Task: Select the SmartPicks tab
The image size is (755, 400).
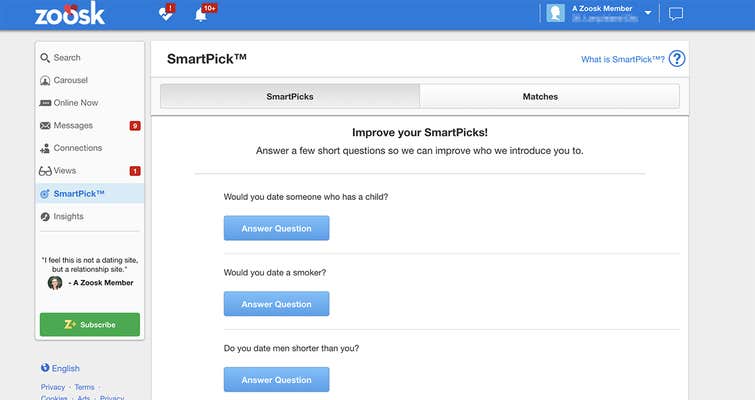Action: coord(289,96)
